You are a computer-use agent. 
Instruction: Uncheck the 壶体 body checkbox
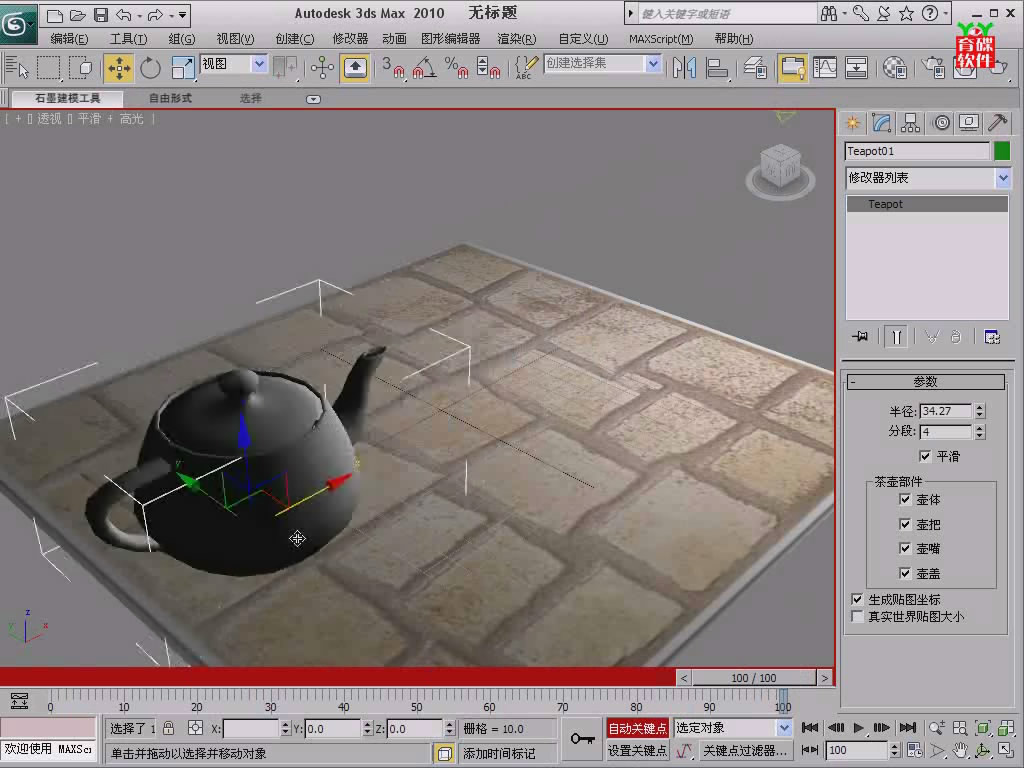point(905,500)
